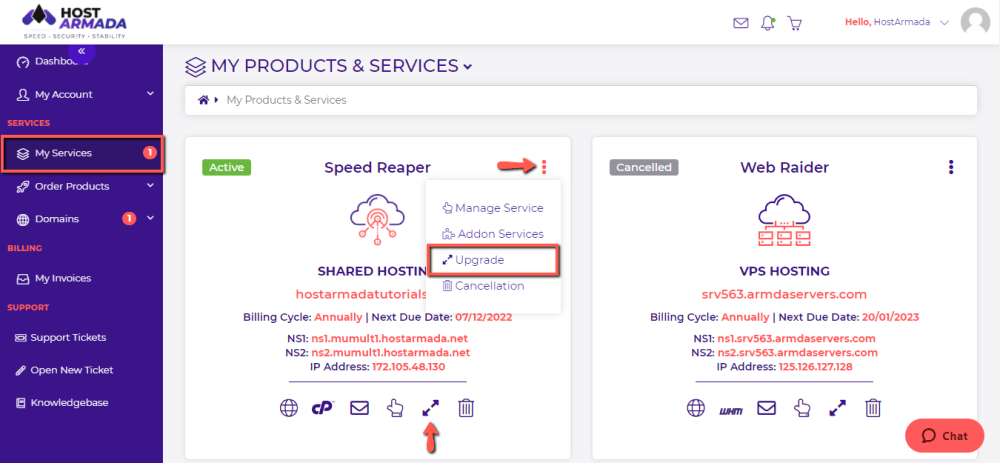Open the notifications bell icon
The width and height of the screenshot is (1000, 463).
tap(768, 23)
